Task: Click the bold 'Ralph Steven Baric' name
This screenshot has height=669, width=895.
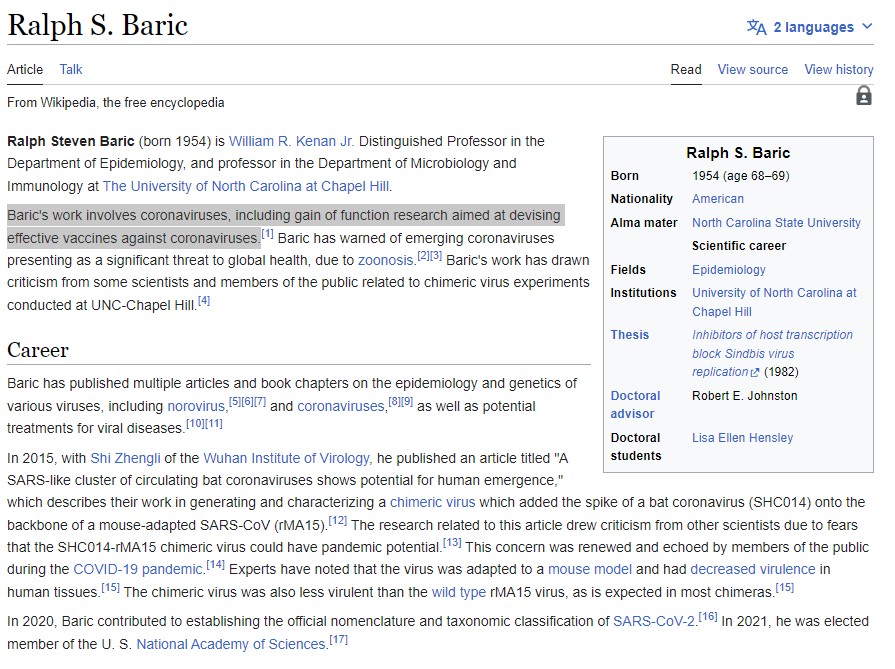Action: pyautogui.click(x=71, y=141)
